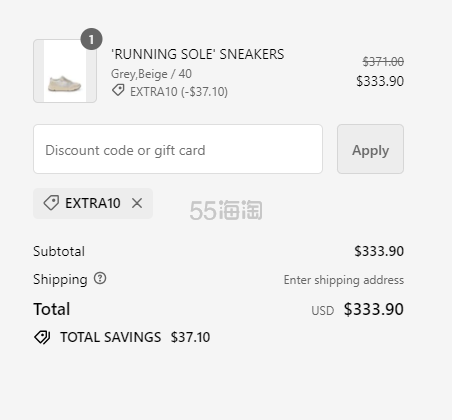Click the Grey,Beige / 40 variant text

151,74
